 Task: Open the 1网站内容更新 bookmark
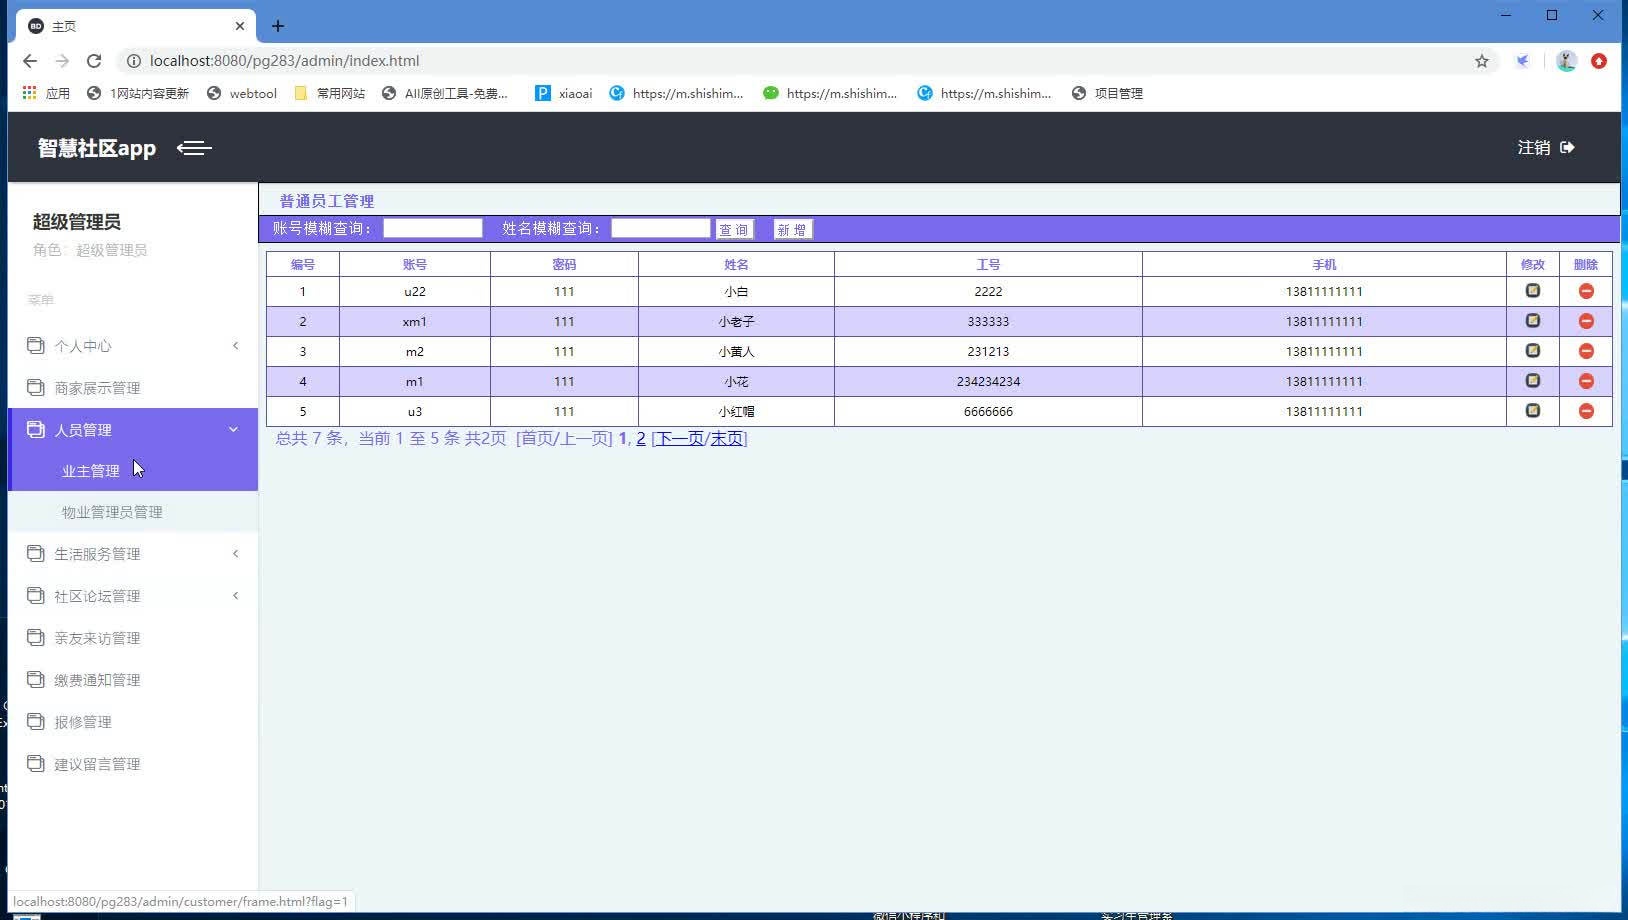[138, 93]
